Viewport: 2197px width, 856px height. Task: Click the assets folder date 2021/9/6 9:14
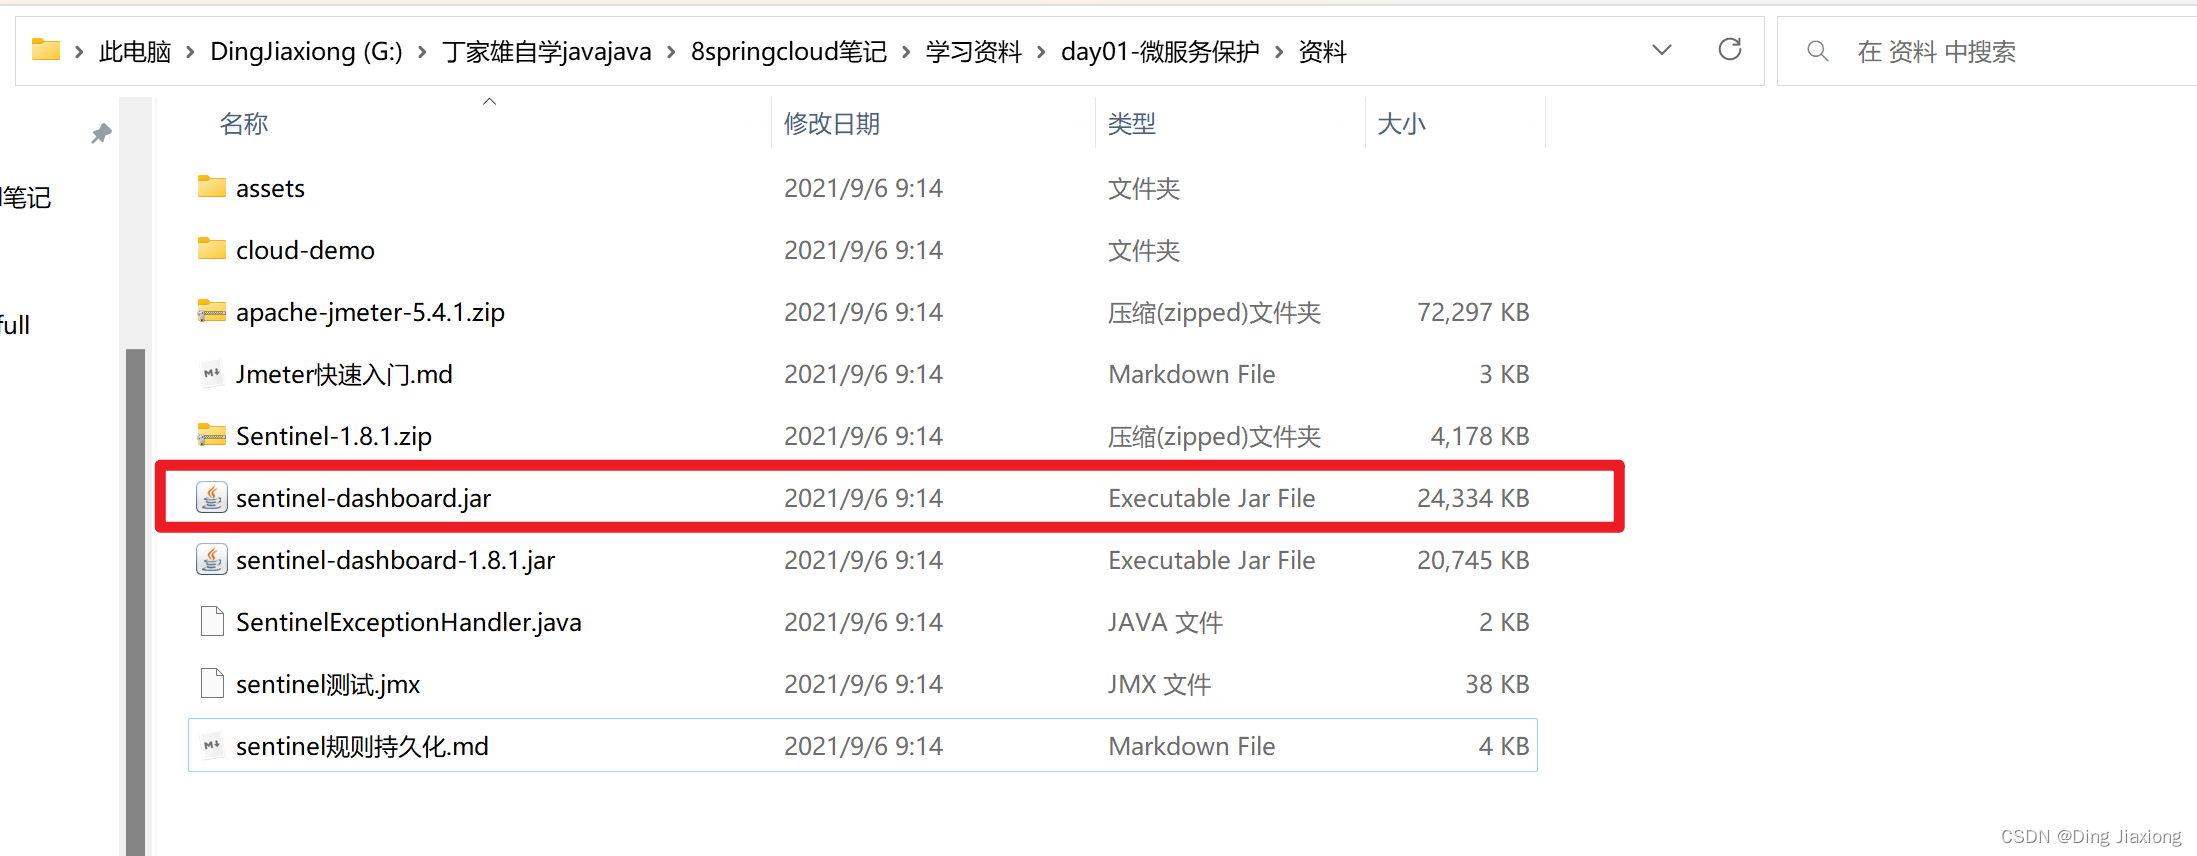pyautogui.click(x=863, y=188)
